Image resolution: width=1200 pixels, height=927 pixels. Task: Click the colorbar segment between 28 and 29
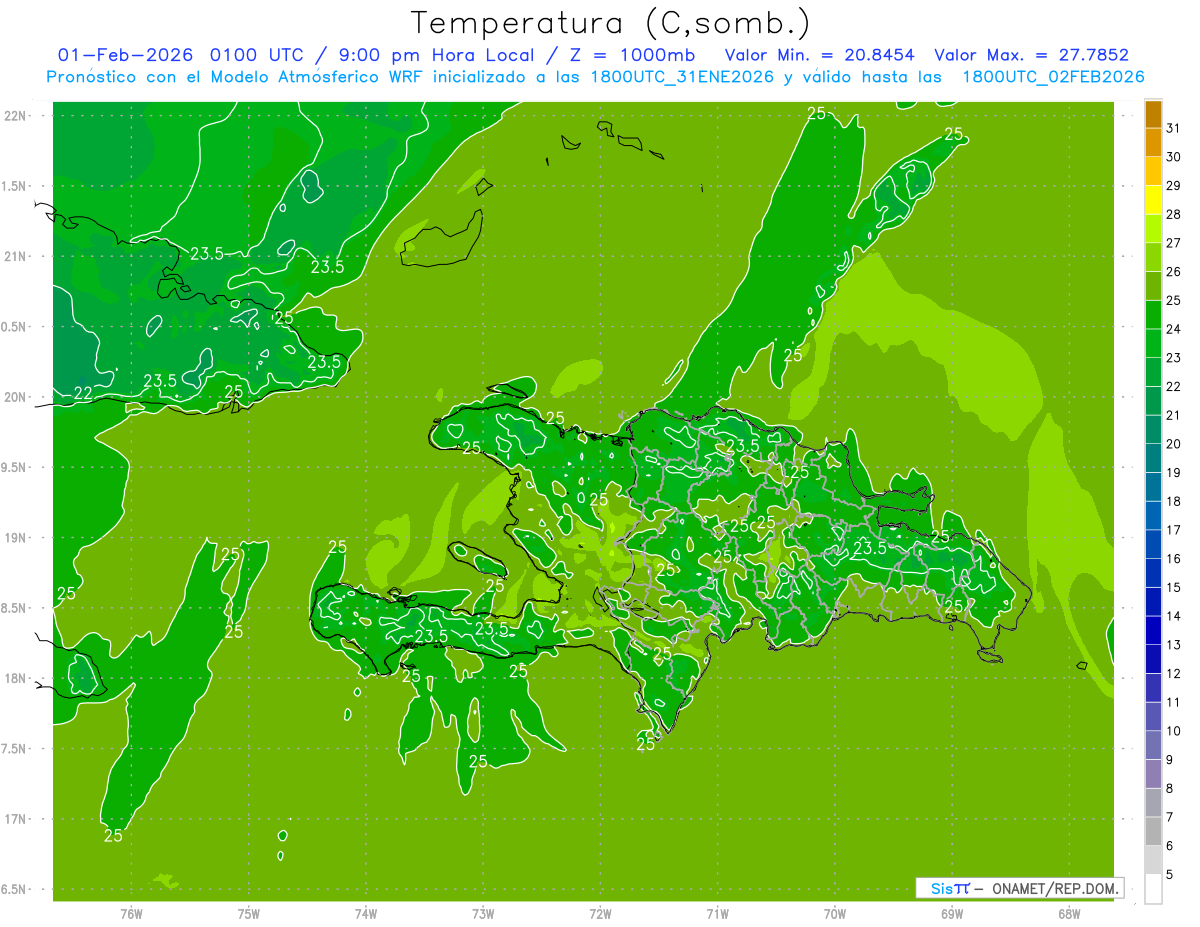click(x=1153, y=199)
